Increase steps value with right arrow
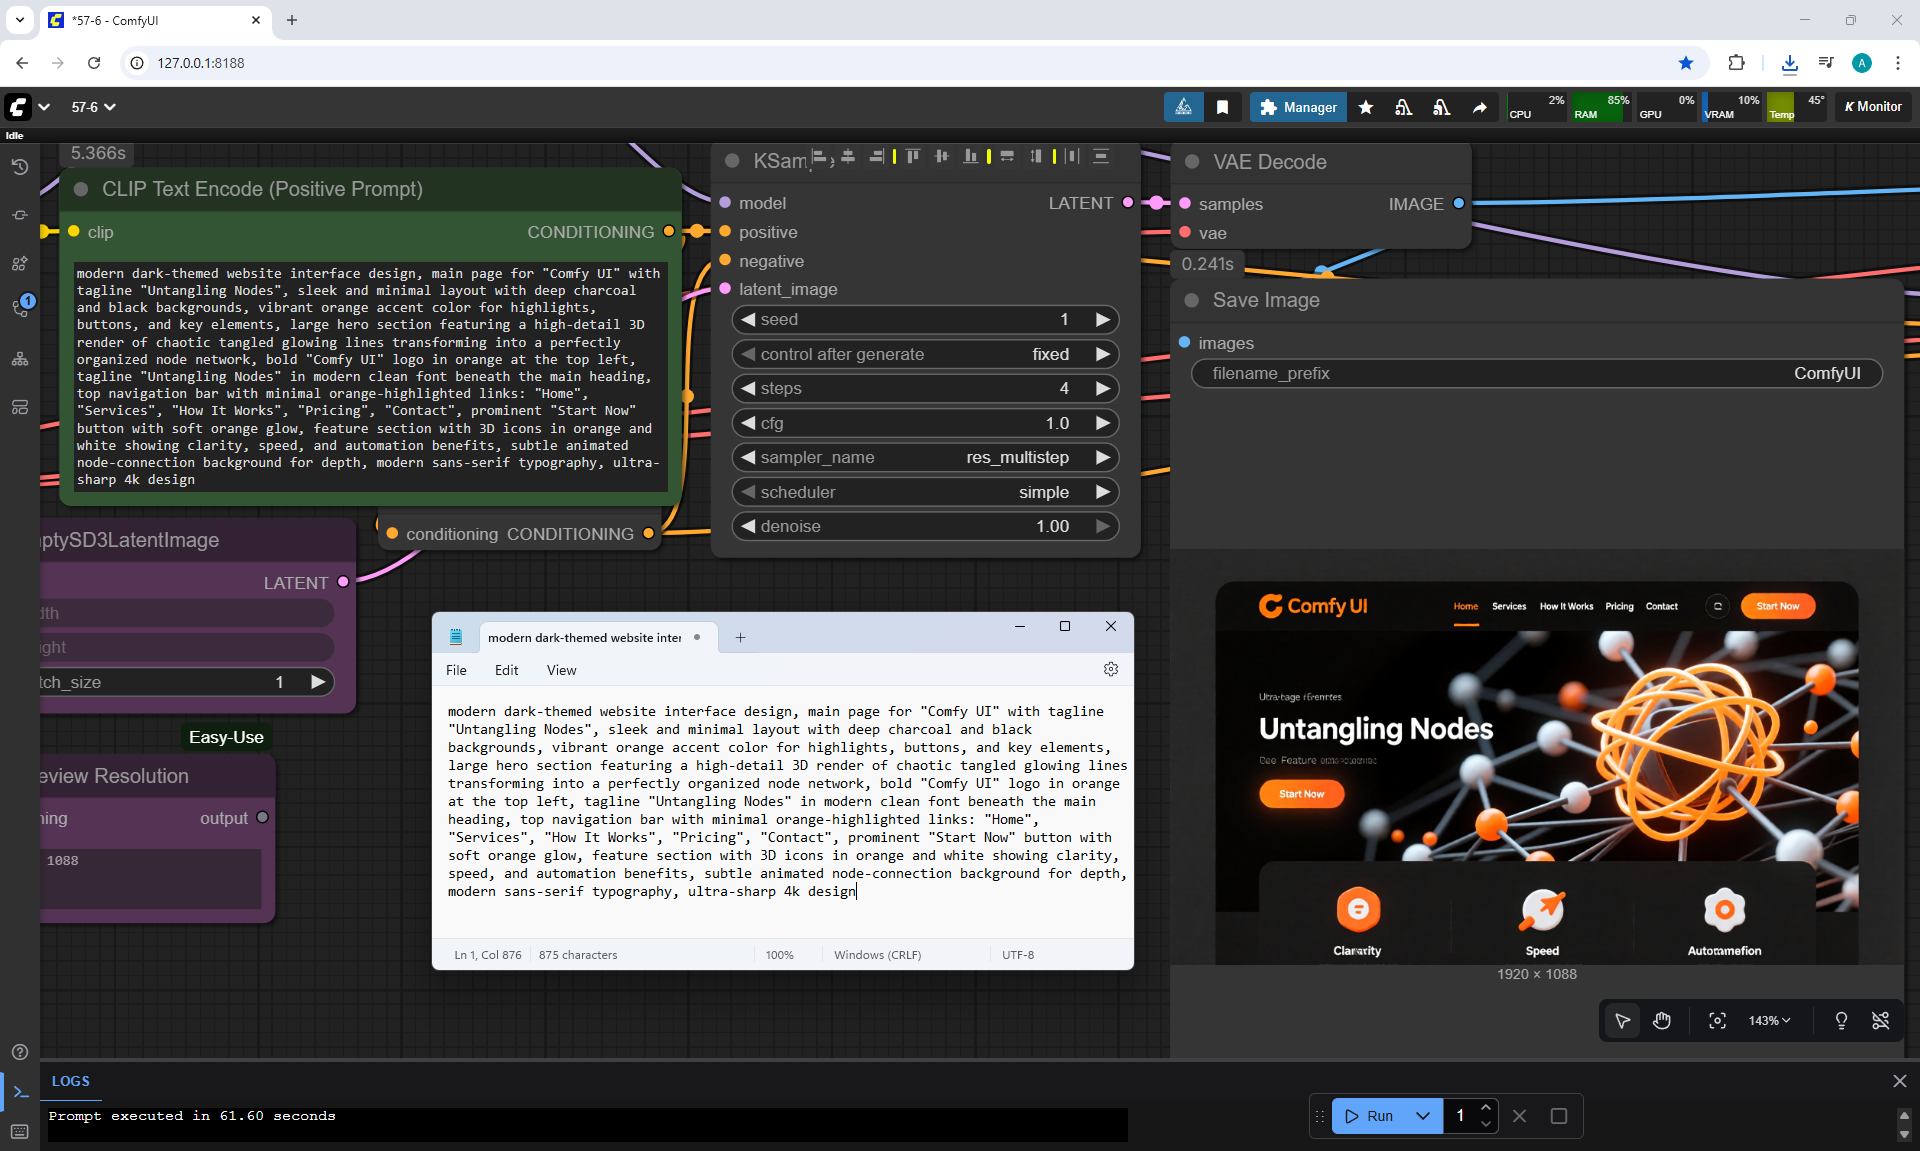The image size is (1920, 1151). coord(1102,388)
